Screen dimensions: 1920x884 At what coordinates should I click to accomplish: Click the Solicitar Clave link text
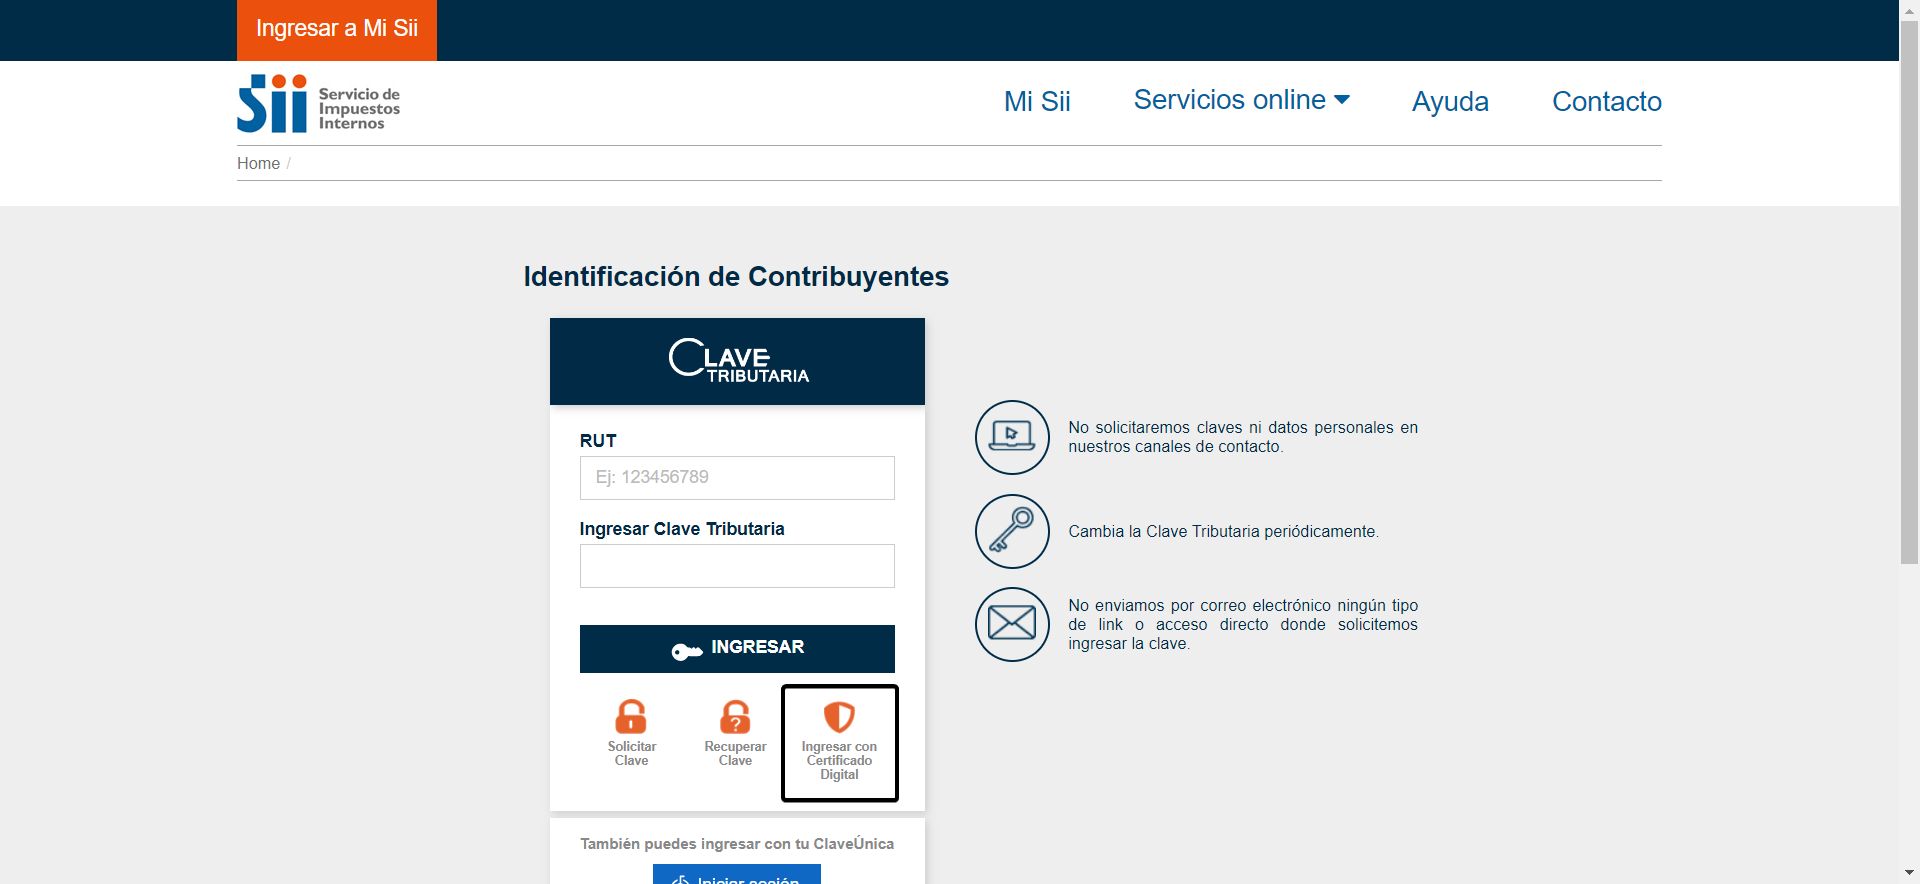[x=632, y=754]
